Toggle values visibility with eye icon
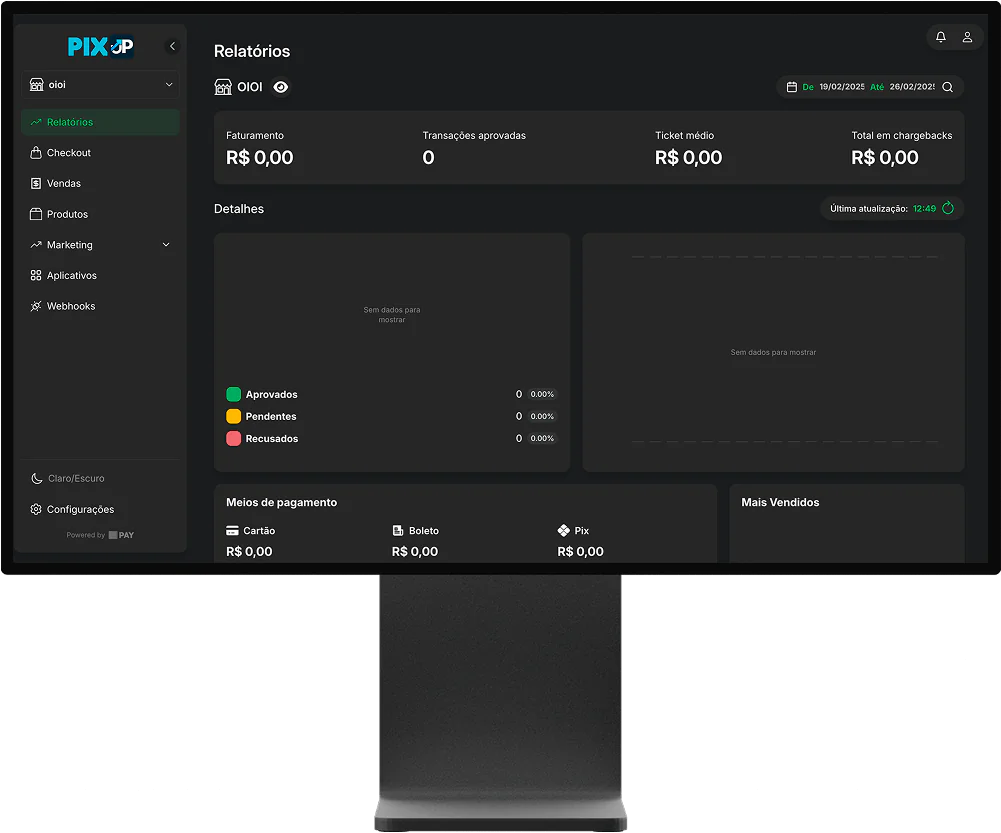The height and width of the screenshot is (833, 1001). click(x=281, y=87)
